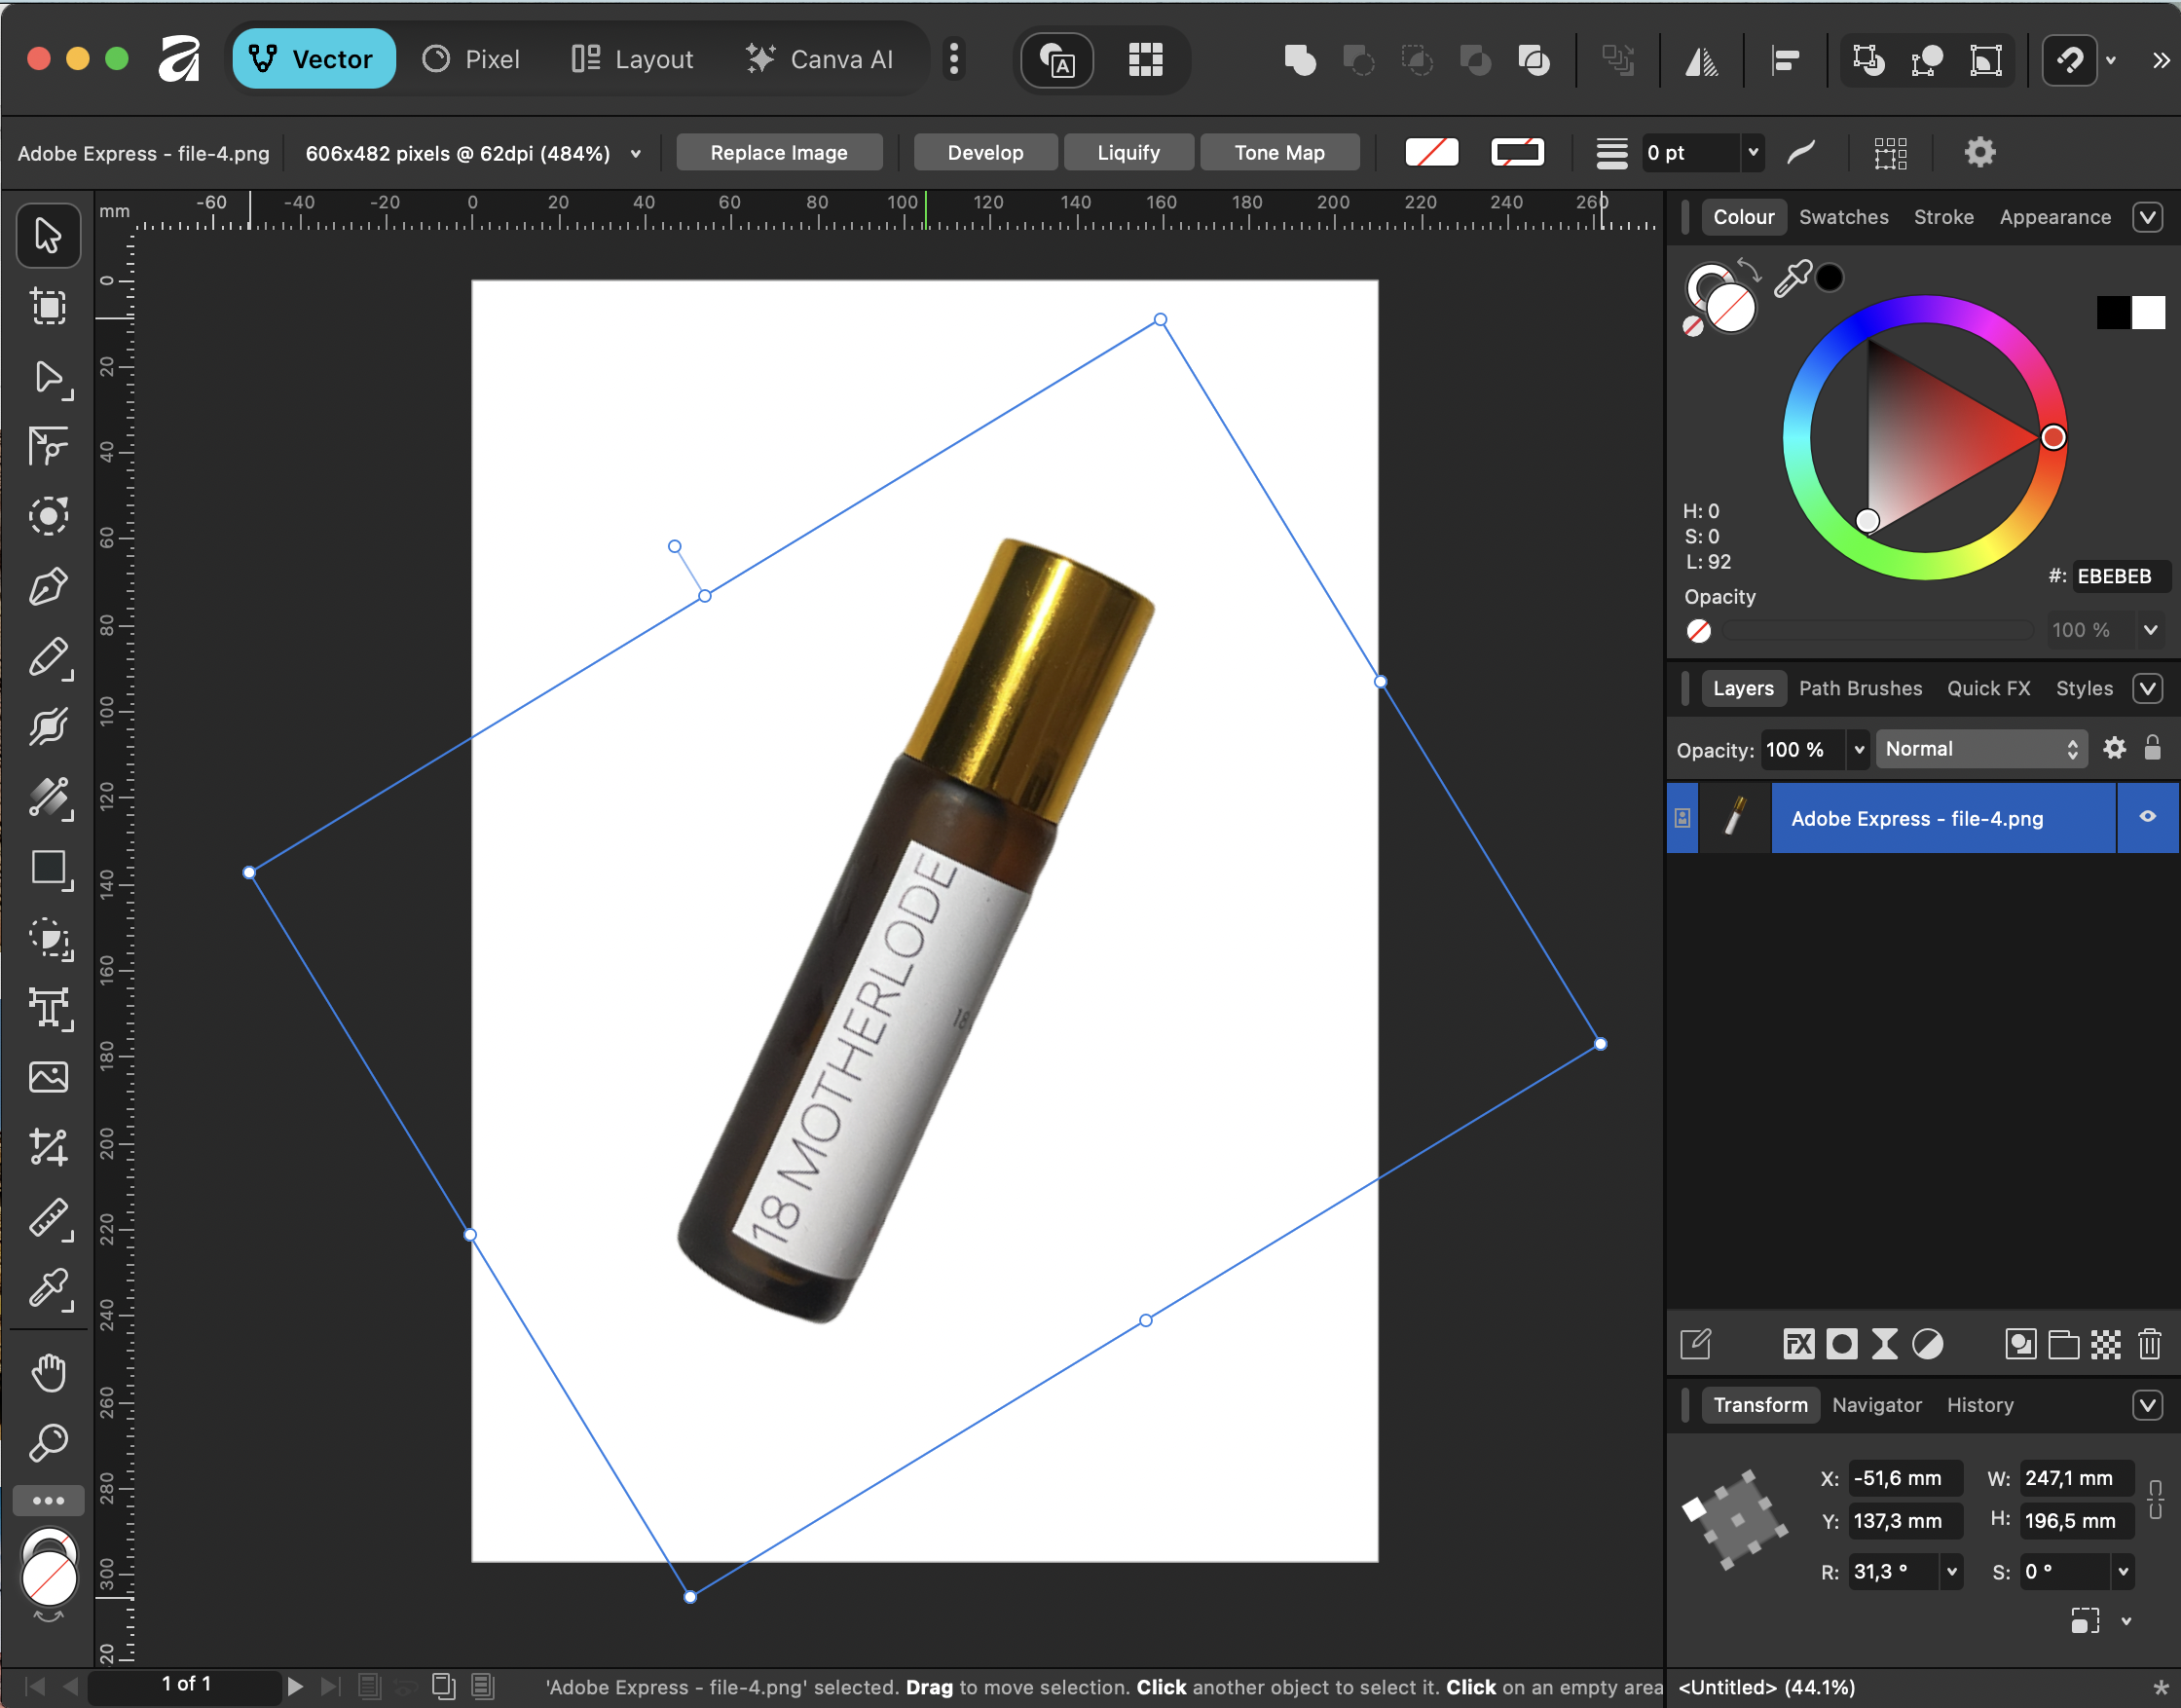Screen dimensions: 2181x1708
Task: Delete the layer using the trash icon
Action: 2151,1344
